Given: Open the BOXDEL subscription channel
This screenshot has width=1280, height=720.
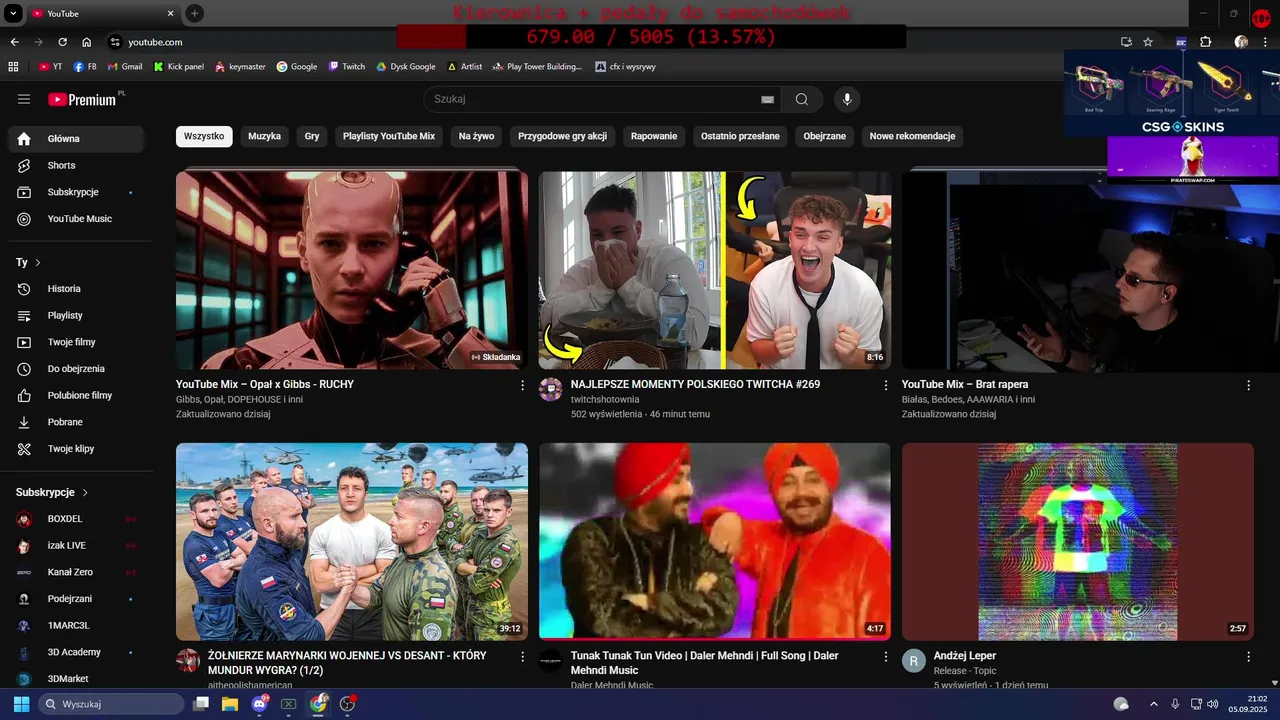Looking at the screenshot, I should [x=76, y=519].
